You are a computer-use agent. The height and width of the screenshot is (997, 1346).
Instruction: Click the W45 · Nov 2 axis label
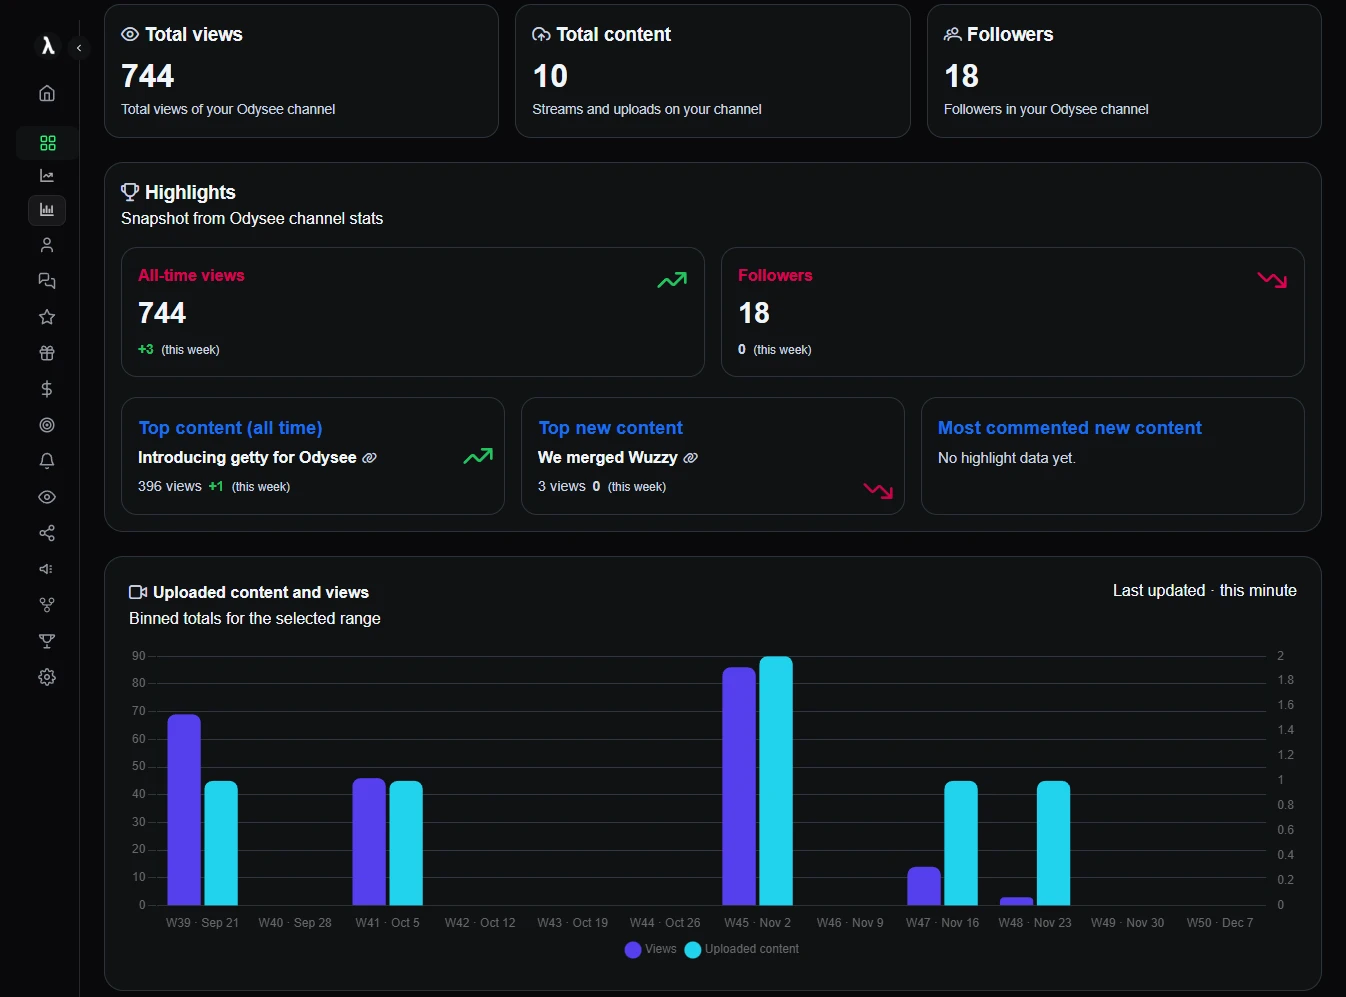point(758,923)
